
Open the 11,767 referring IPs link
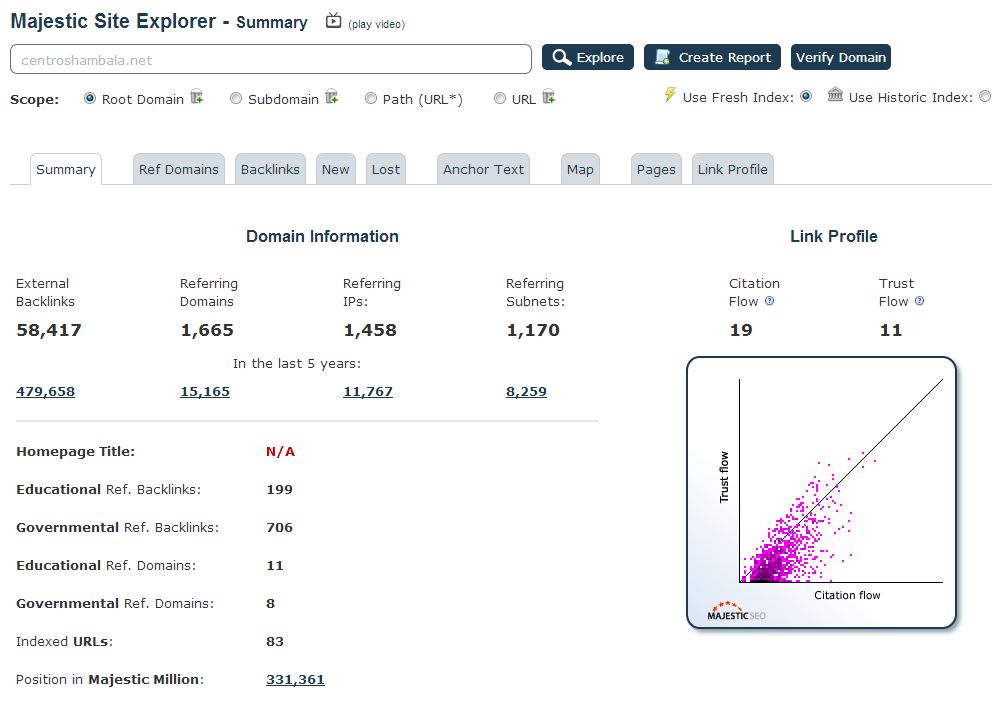368,391
